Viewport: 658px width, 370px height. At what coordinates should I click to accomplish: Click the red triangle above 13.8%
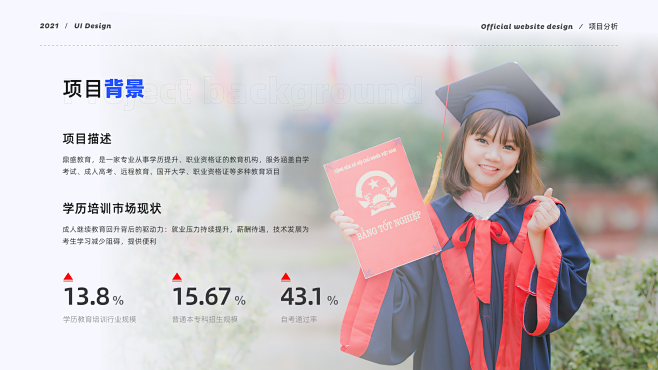point(68,277)
